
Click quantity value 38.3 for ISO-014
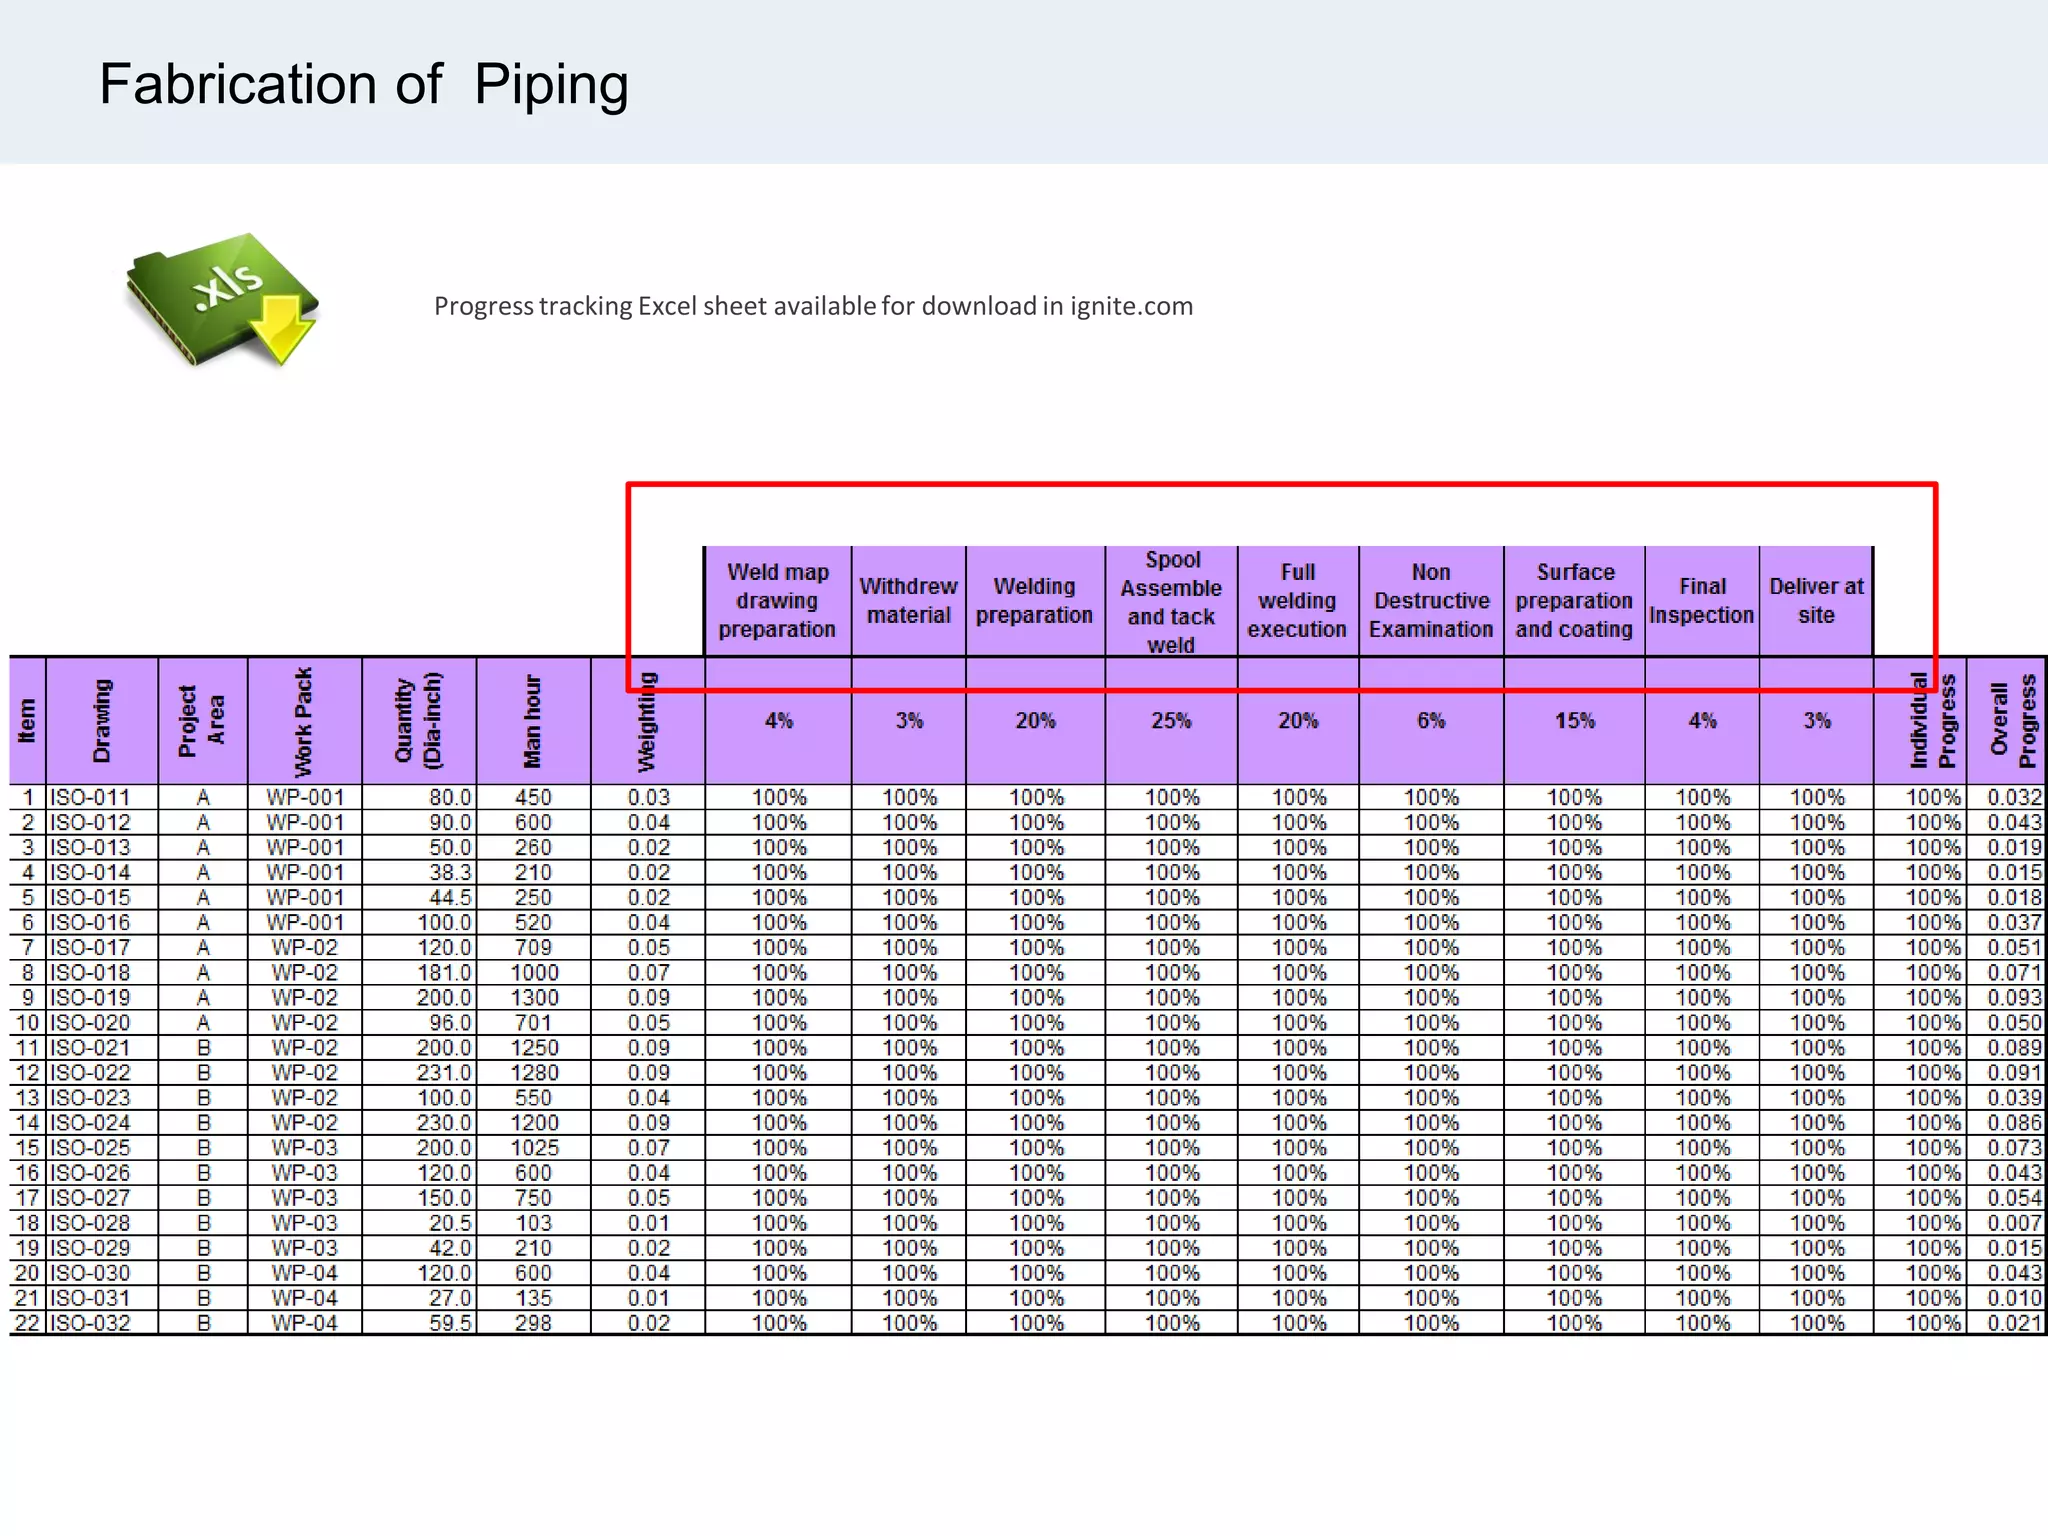tap(419, 873)
